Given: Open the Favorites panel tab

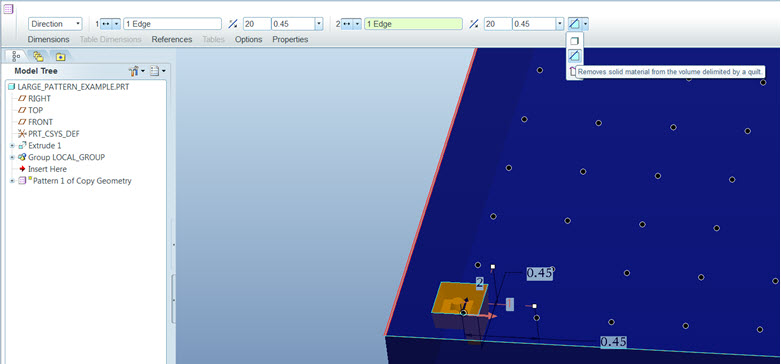Looking at the screenshot, I should (60, 56).
